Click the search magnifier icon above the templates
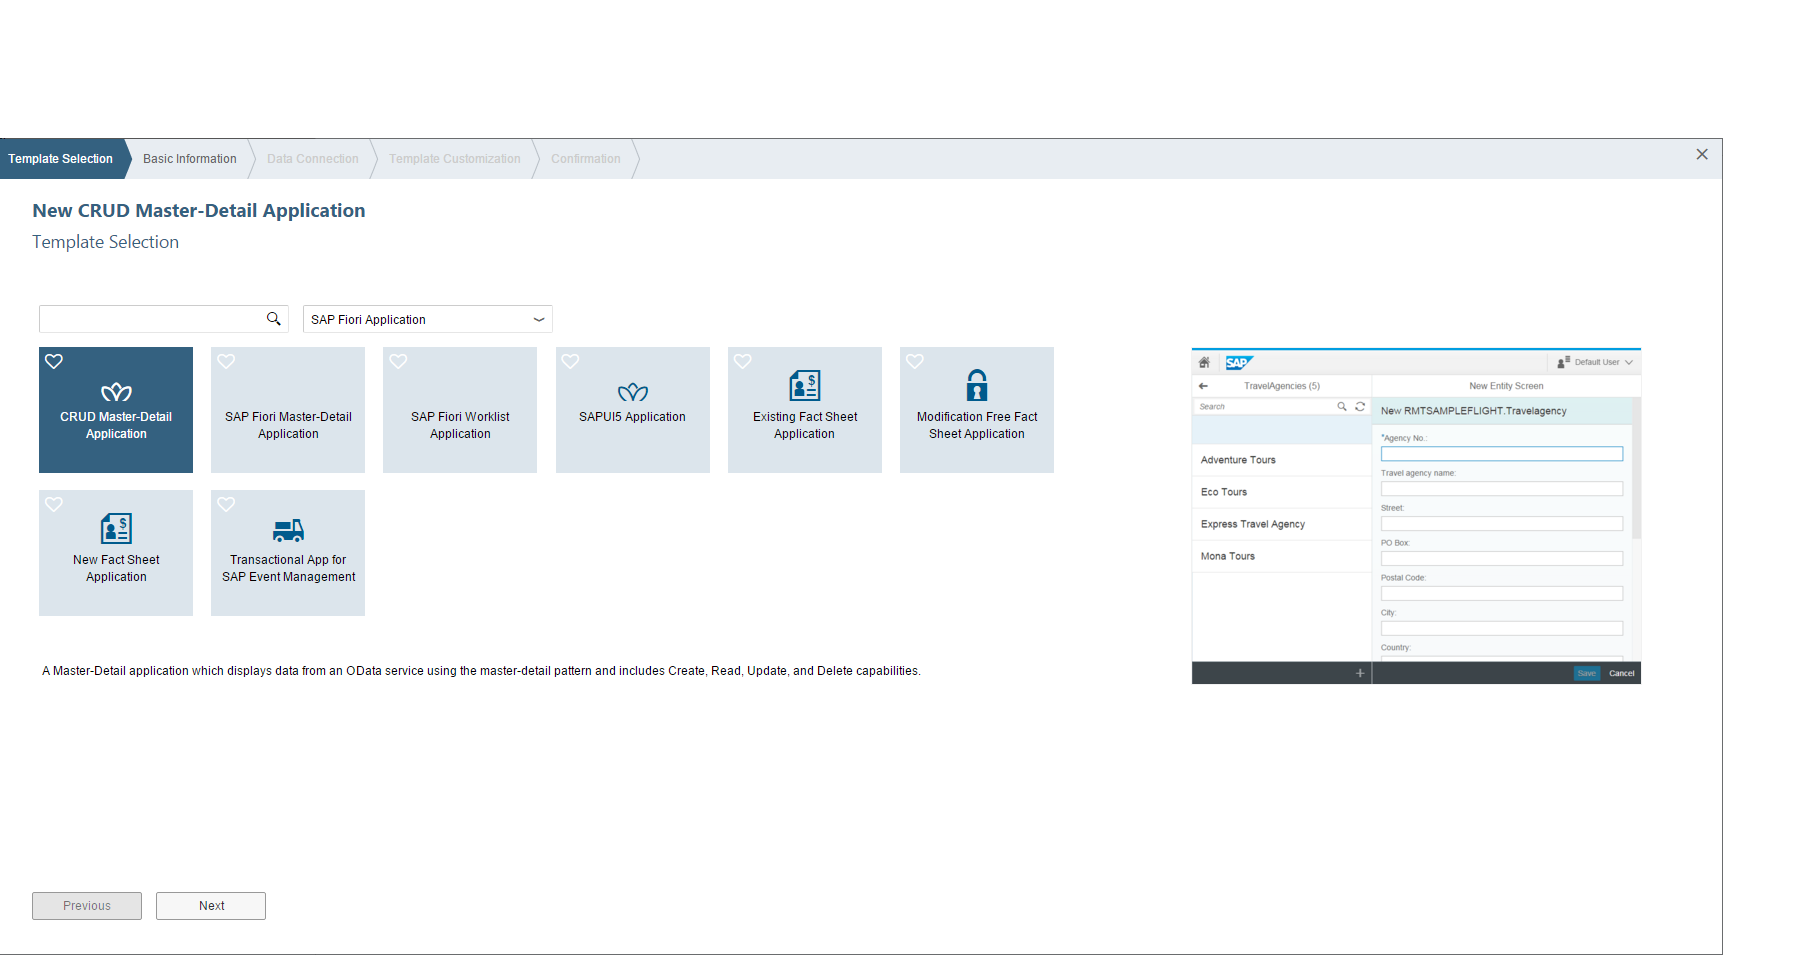Image resolution: width=1793 pixels, height=955 pixels. click(x=274, y=318)
